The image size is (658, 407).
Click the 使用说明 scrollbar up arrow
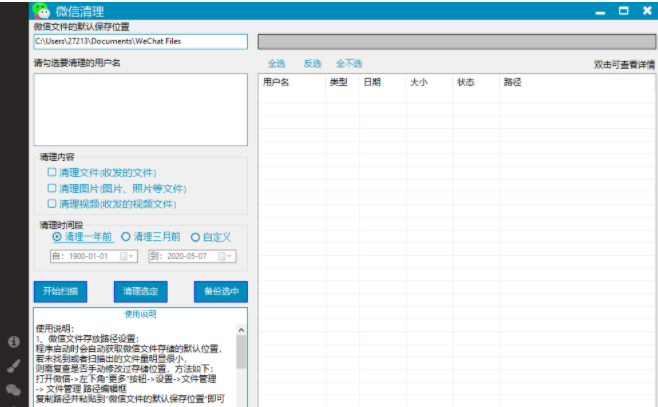[x=241, y=330]
